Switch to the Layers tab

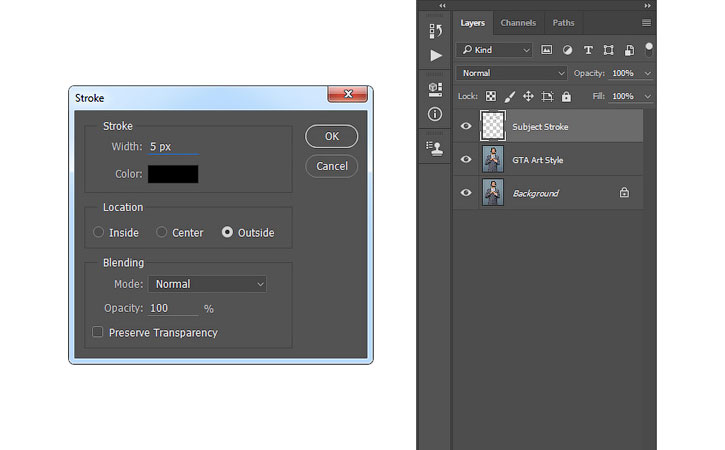[473, 23]
